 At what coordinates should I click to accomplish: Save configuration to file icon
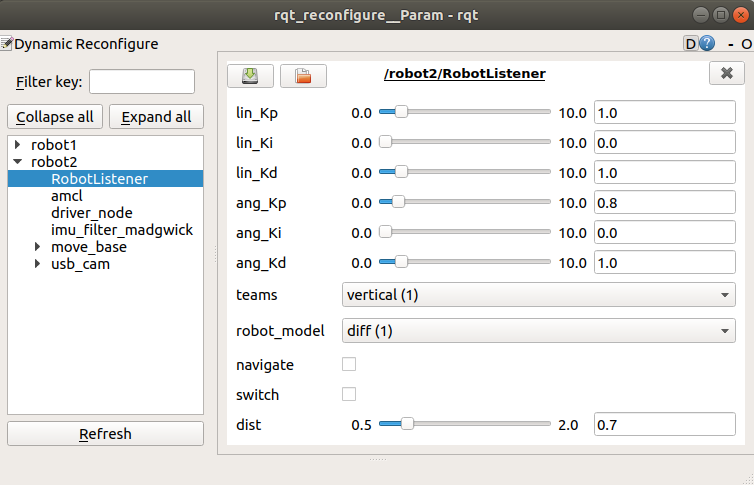click(250, 76)
